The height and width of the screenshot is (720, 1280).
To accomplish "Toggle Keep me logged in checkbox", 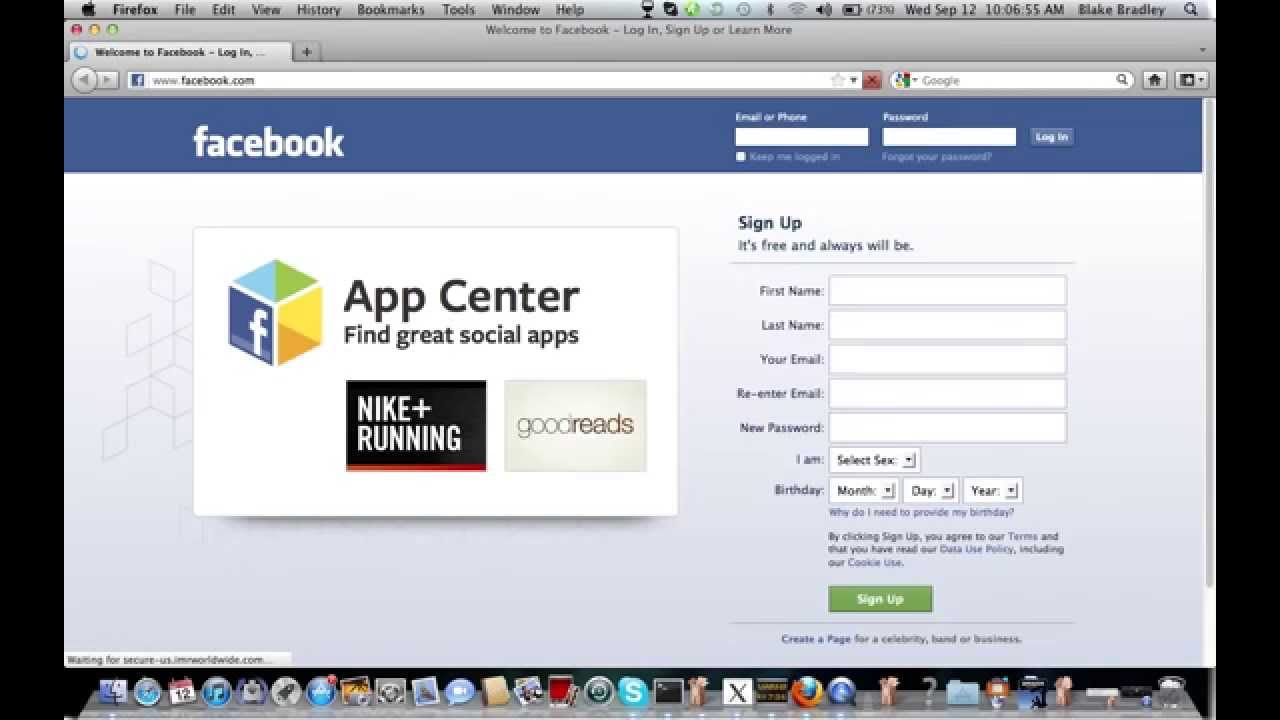I will [741, 157].
